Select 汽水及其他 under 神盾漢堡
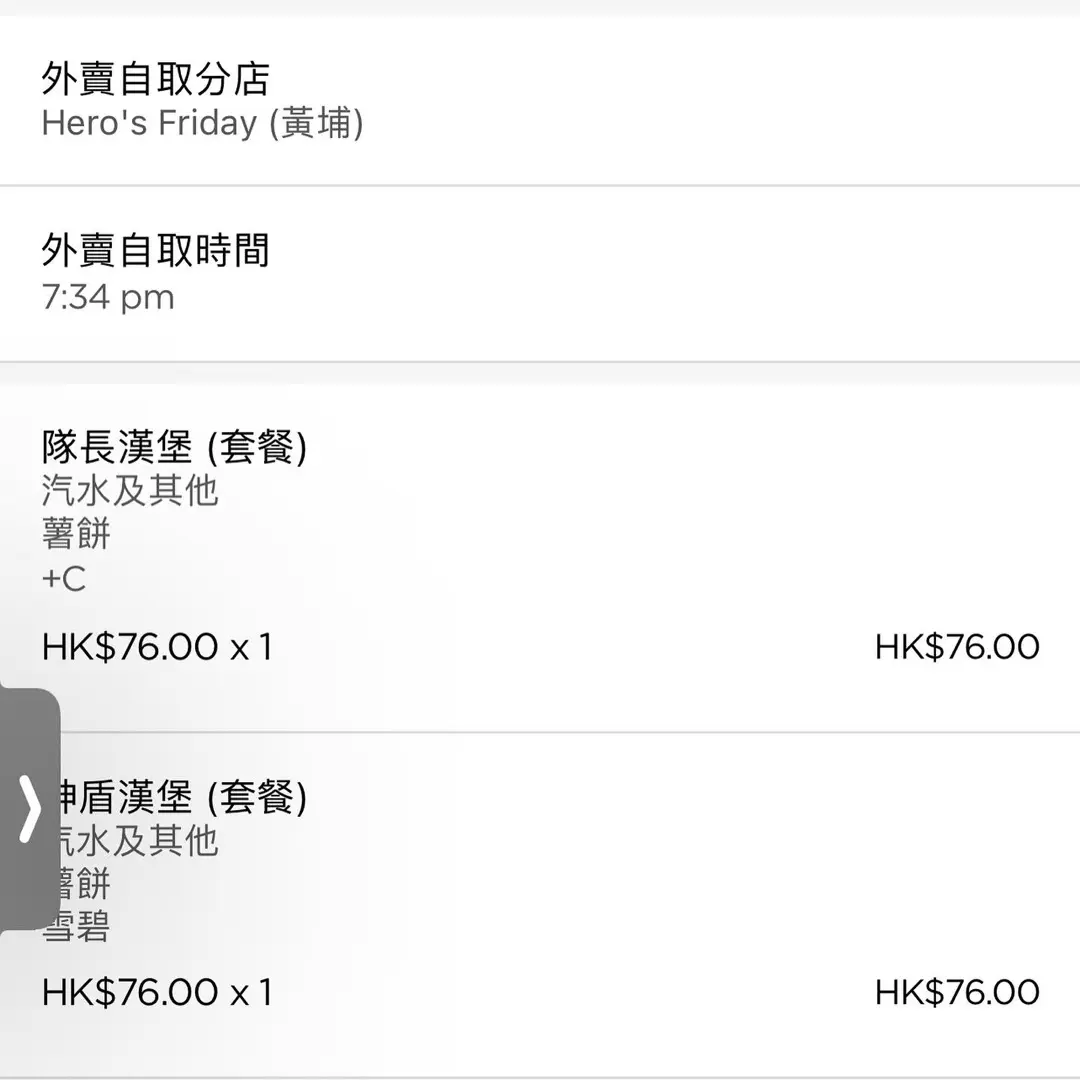The height and width of the screenshot is (1080, 1080). coord(140,840)
